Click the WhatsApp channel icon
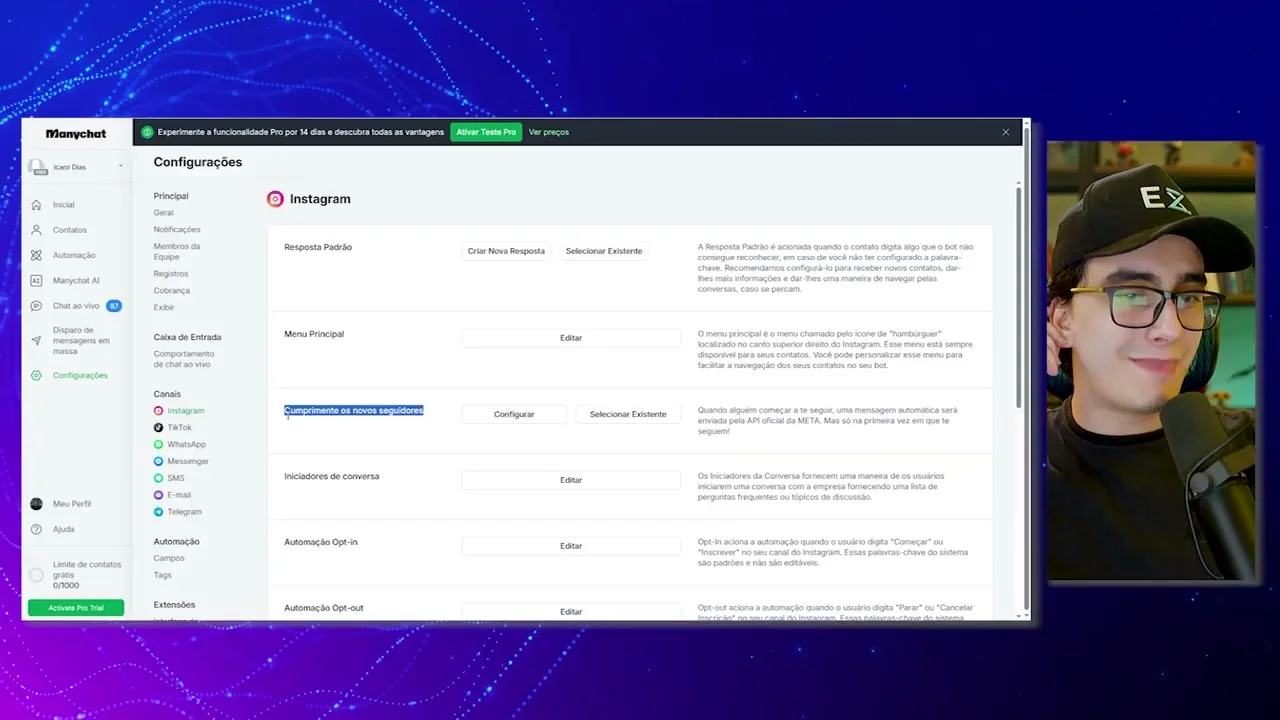Image resolution: width=1280 pixels, height=720 pixels. (158, 444)
